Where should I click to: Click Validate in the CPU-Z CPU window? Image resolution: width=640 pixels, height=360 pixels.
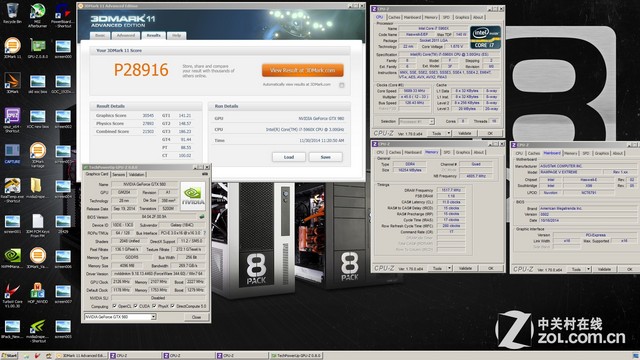[x=464, y=133]
